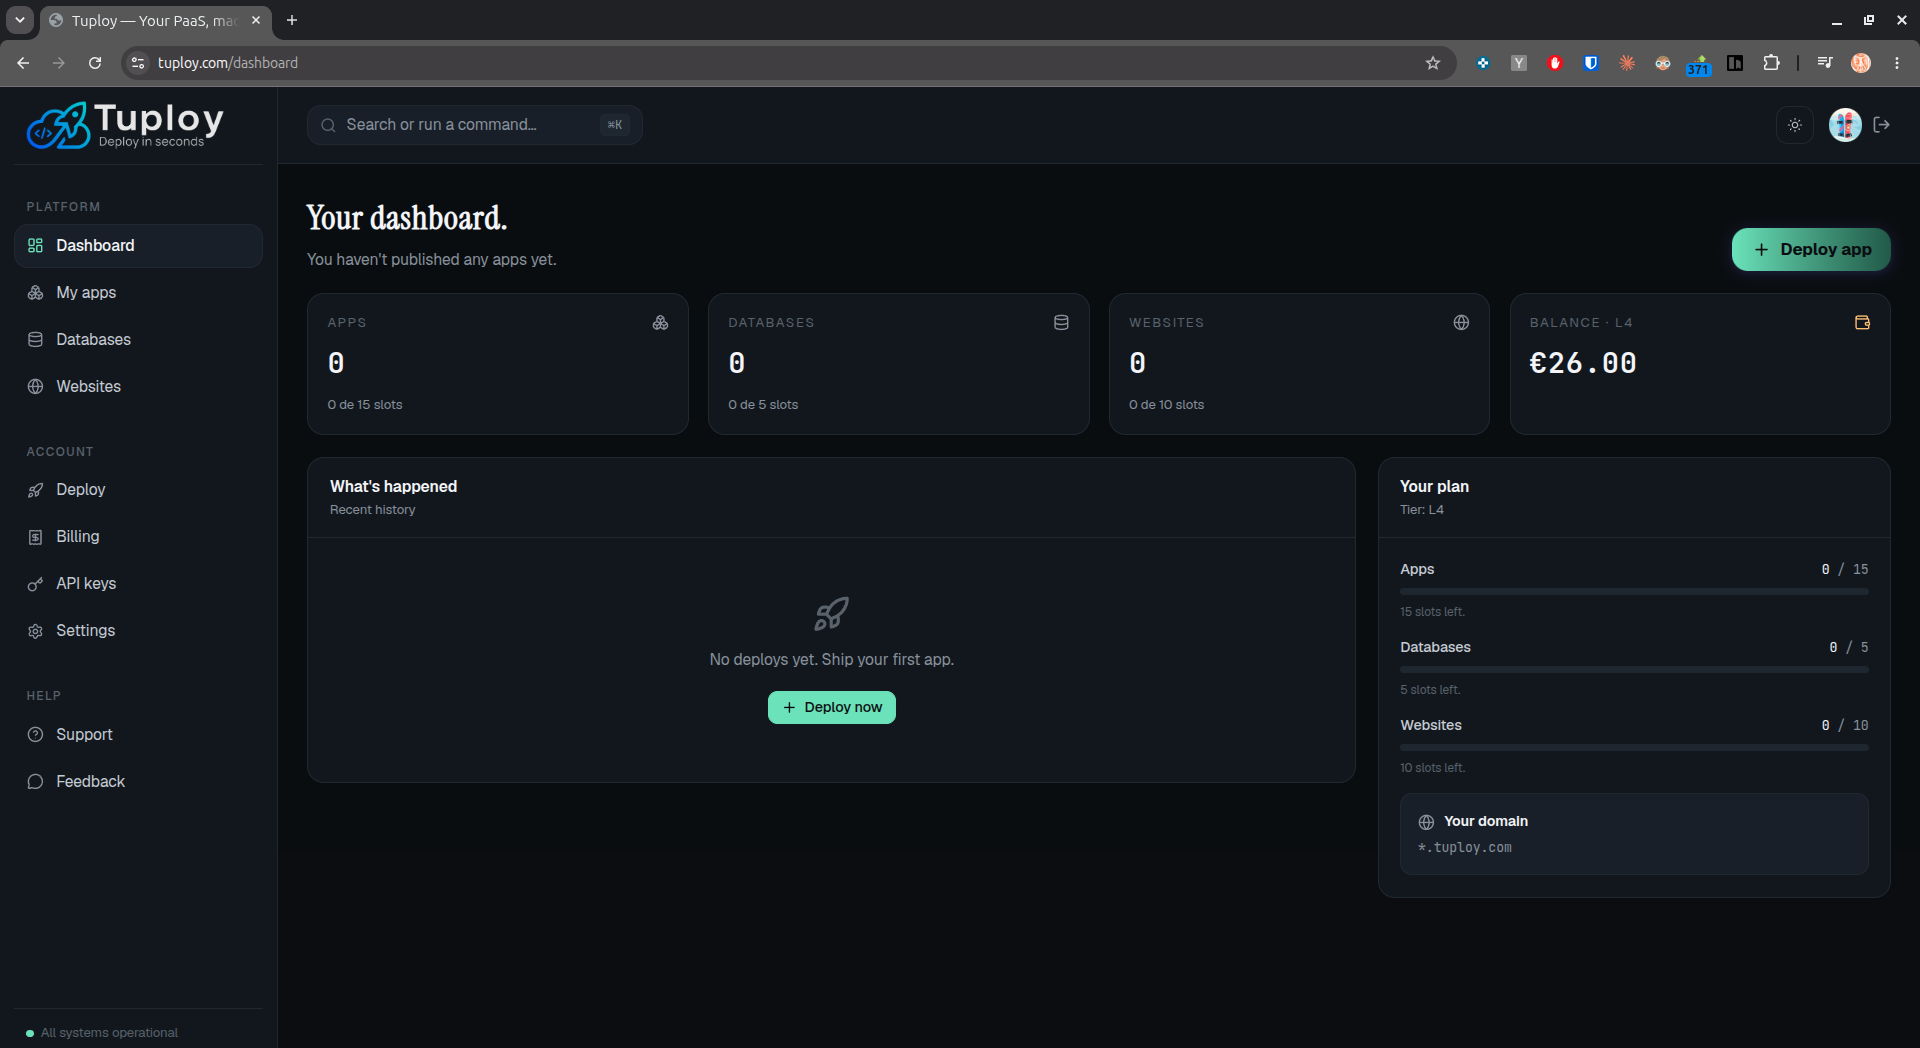Screen dimensions: 1920x1048
Task: Open Deploy under Account section
Action: coord(138,490)
